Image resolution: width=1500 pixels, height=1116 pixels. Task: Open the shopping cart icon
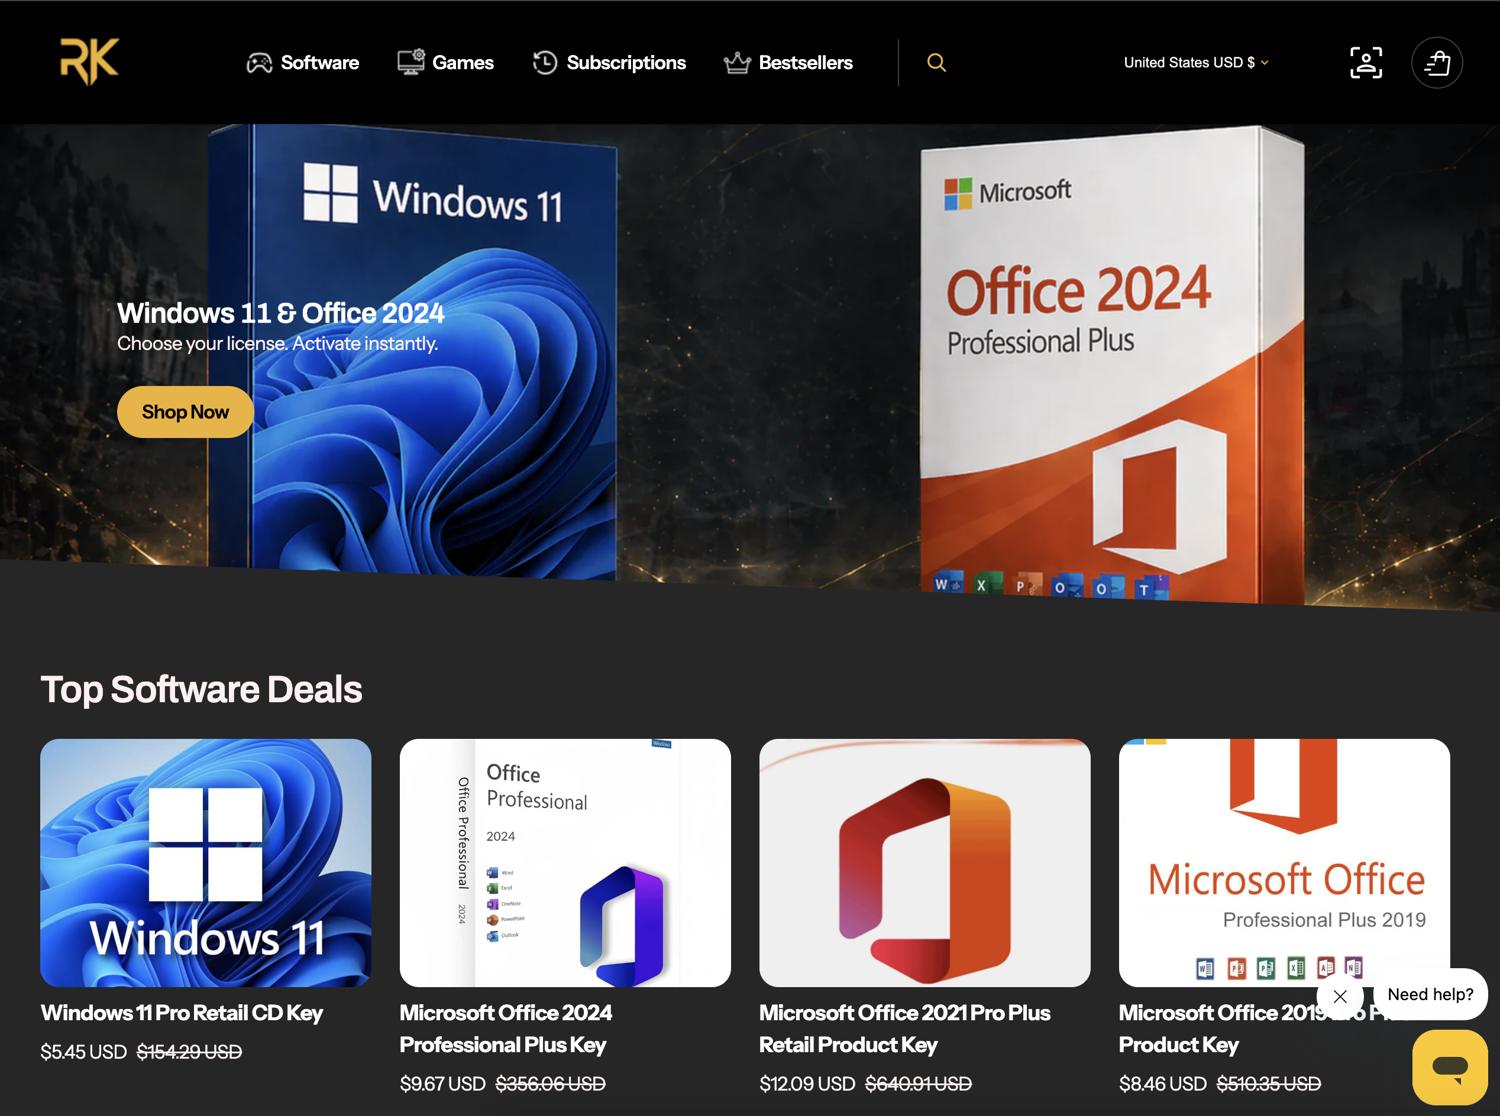1437,62
